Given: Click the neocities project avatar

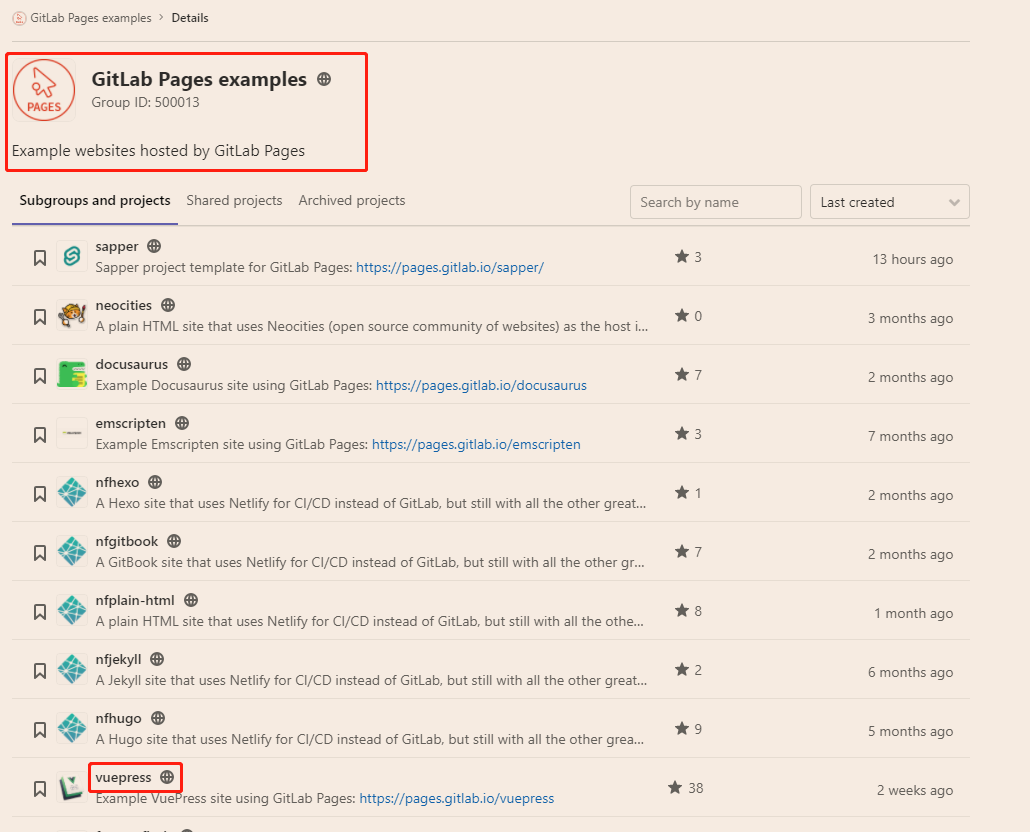Looking at the screenshot, I should click(72, 315).
